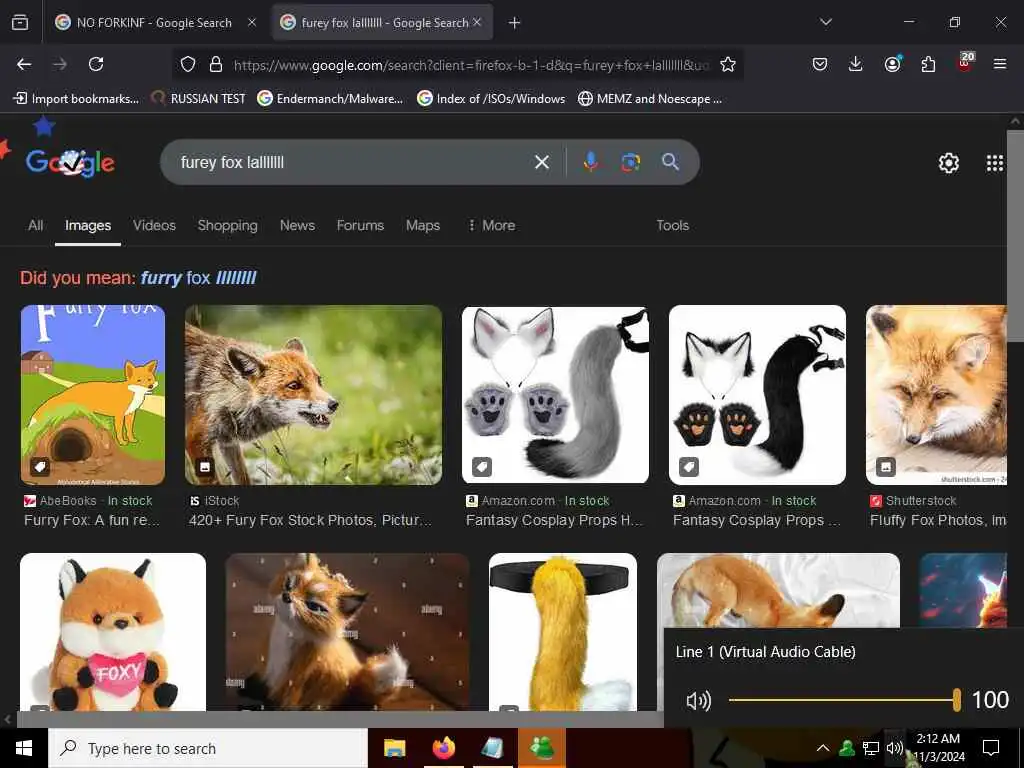Screen dimensions: 1024x768
Task: Close the NO FORKINF Google Search tab
Action: click(252, 22)
